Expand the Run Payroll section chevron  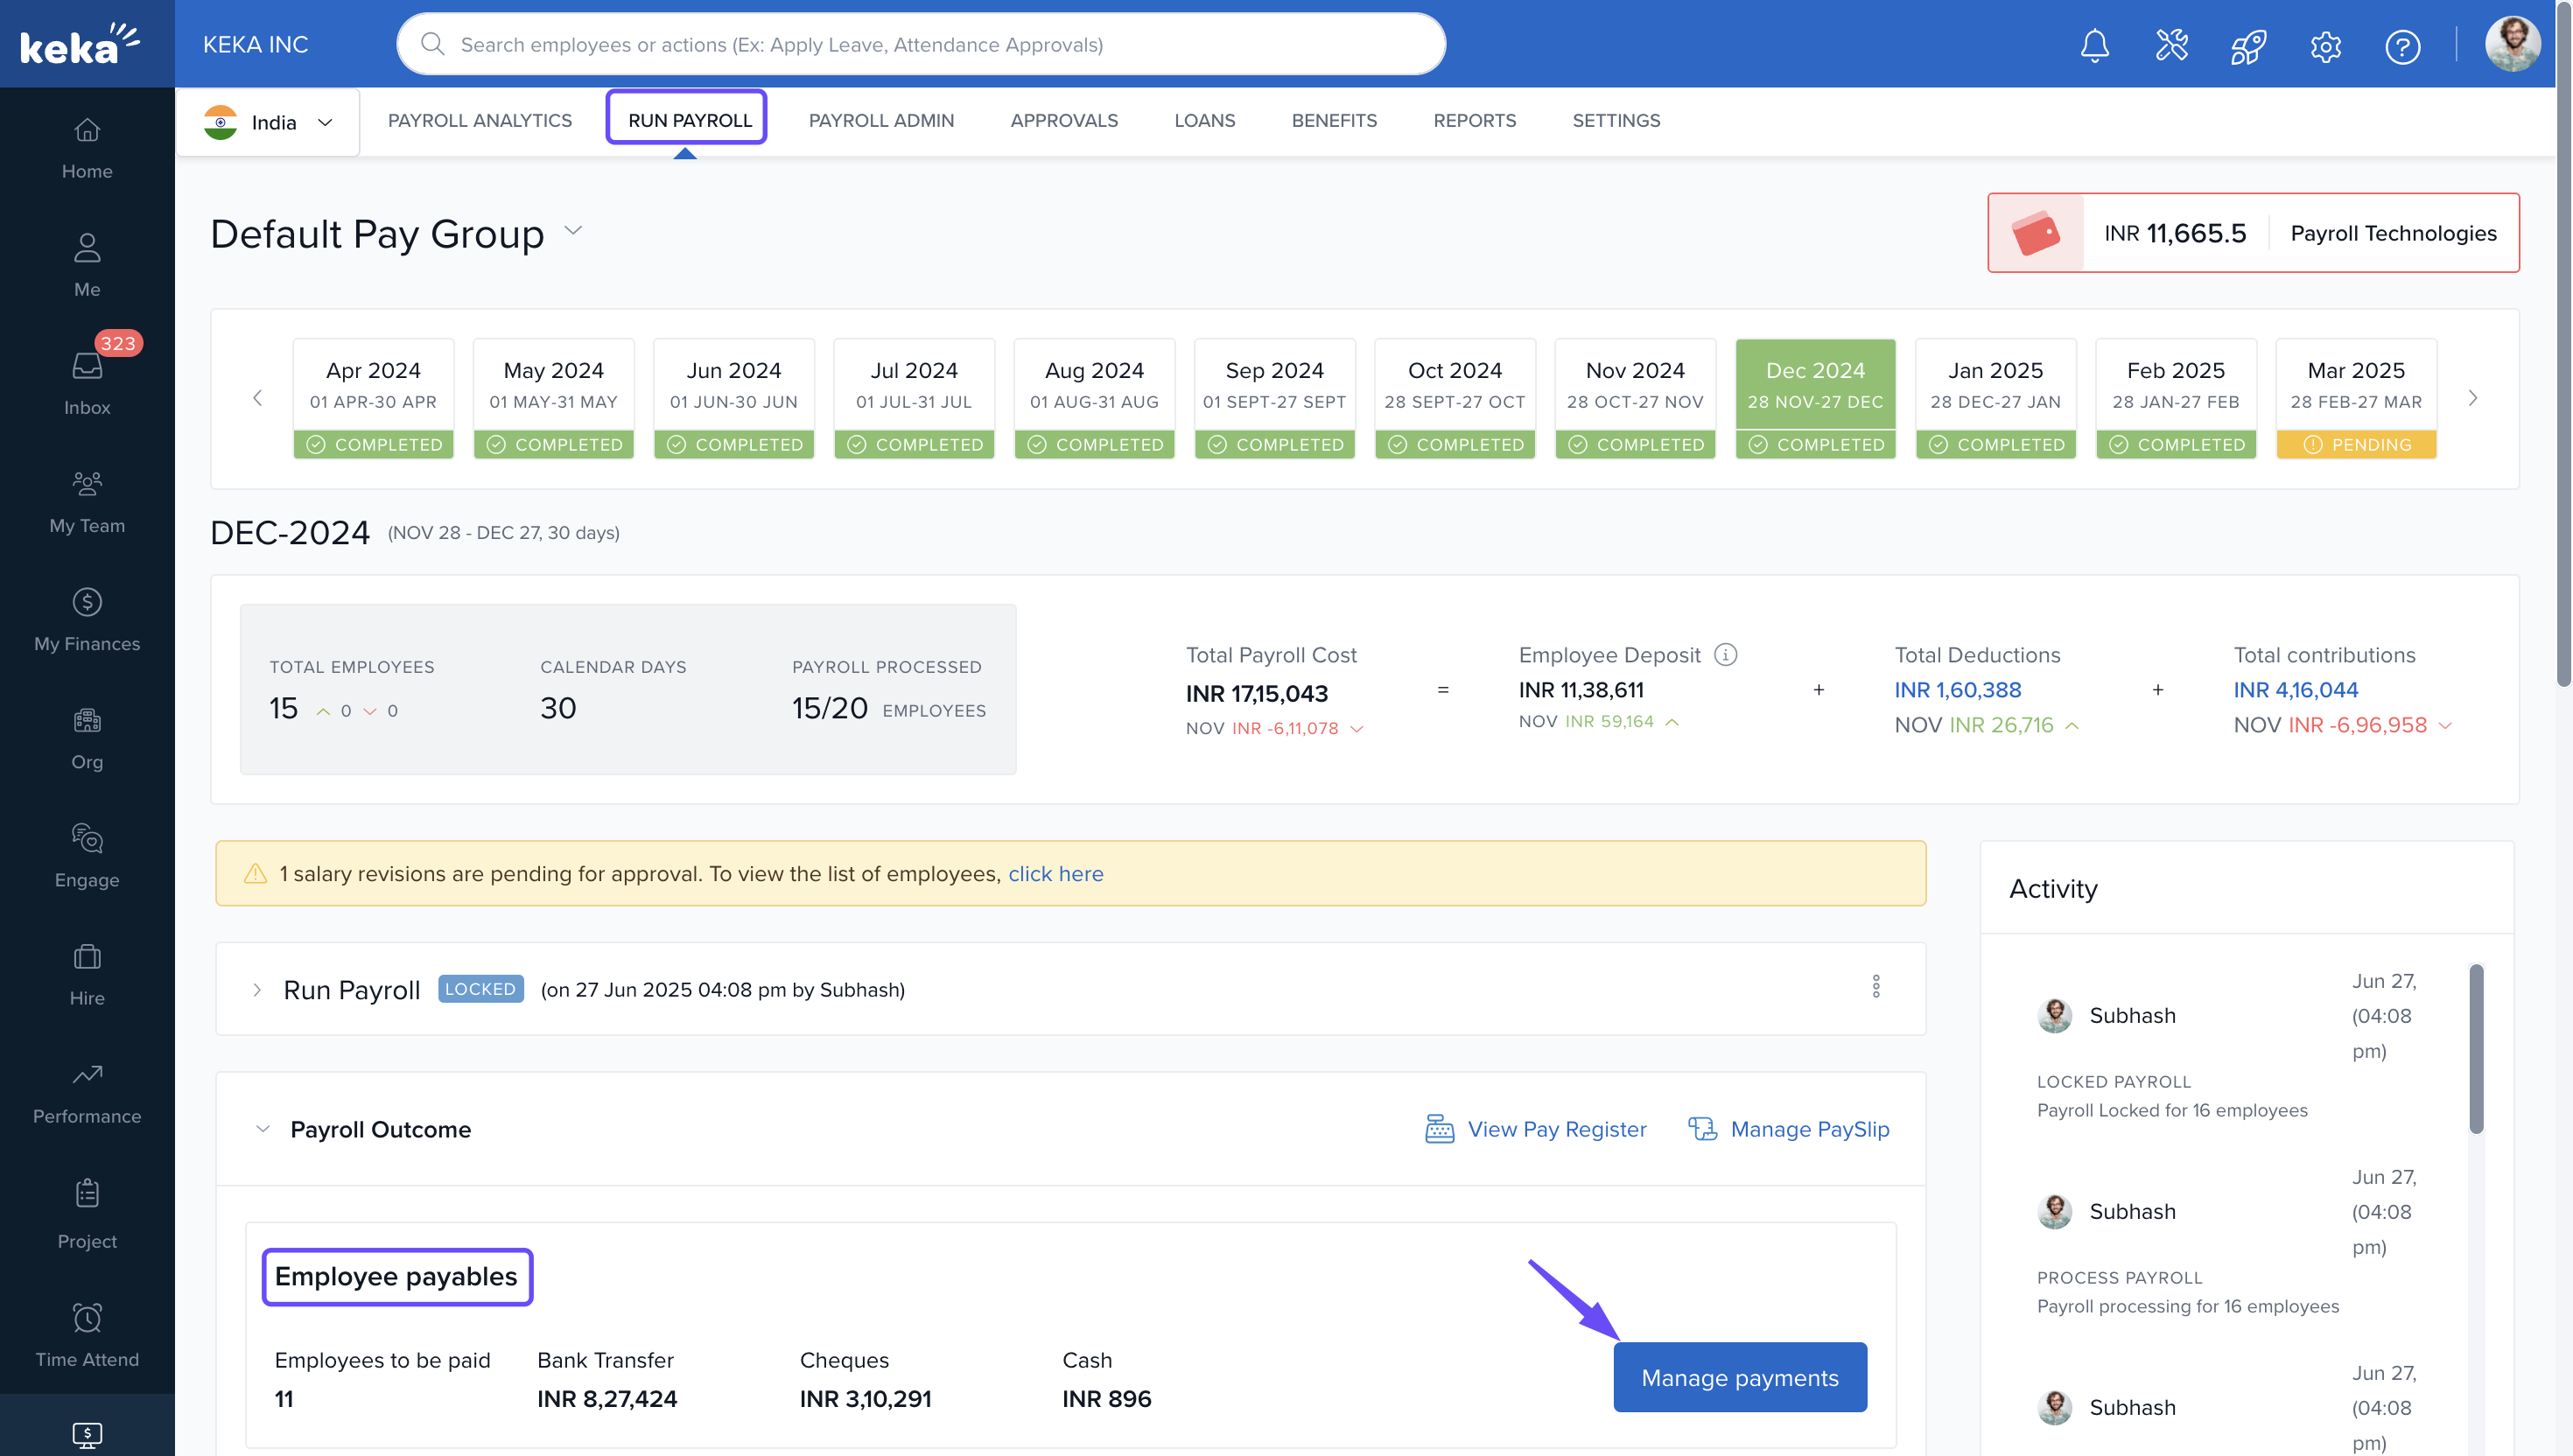point(257,989)
